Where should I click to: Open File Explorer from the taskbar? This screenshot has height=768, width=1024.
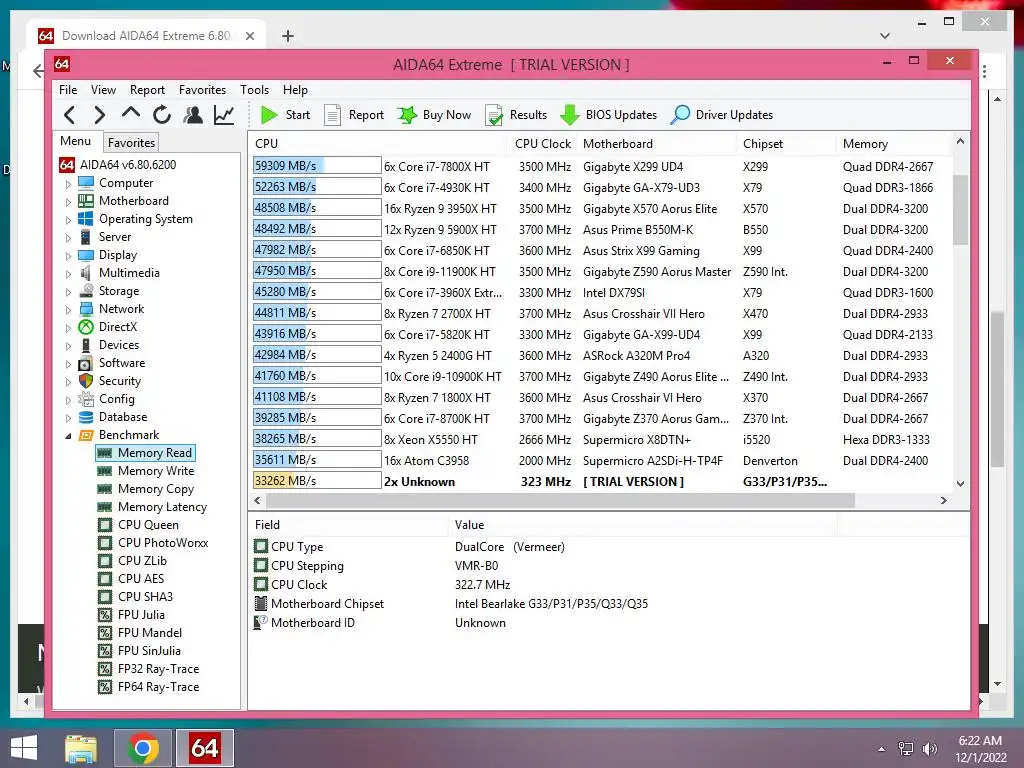point(81,748)
